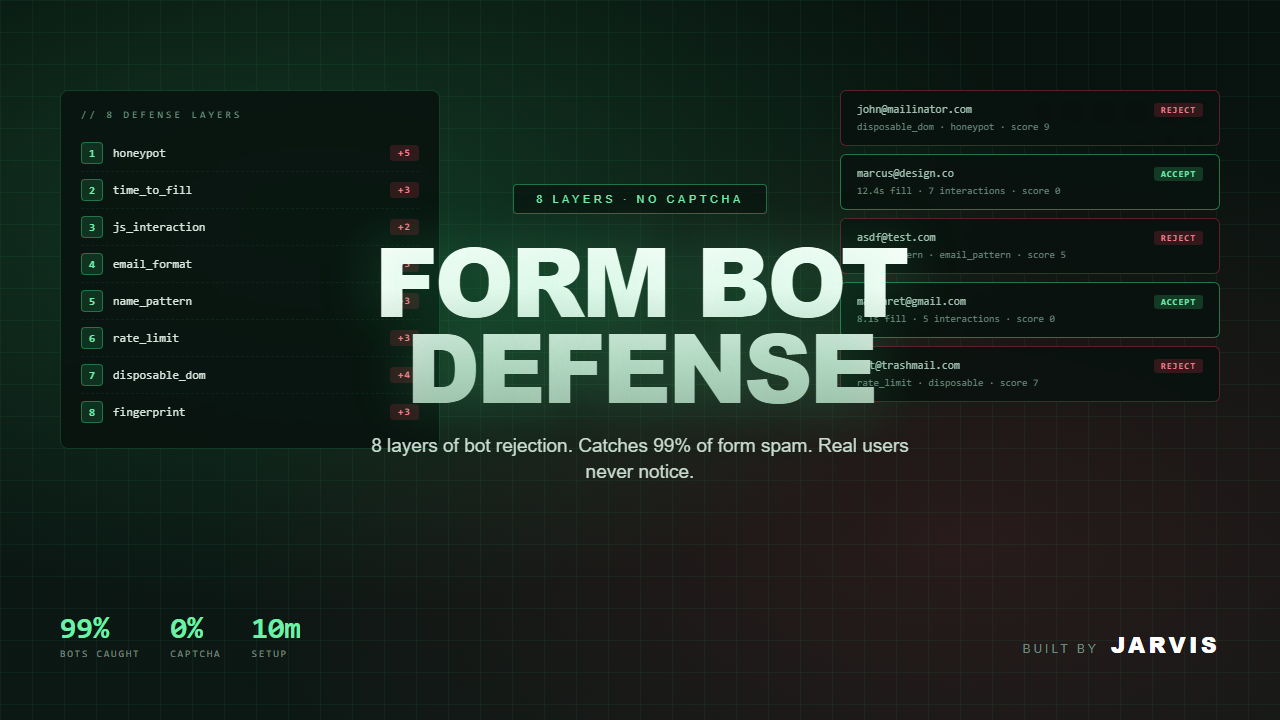Click REJECT badge on john@mailinator.com card
The height and width of the screenshot is (720, 1280).
[x=1178, y=110]
